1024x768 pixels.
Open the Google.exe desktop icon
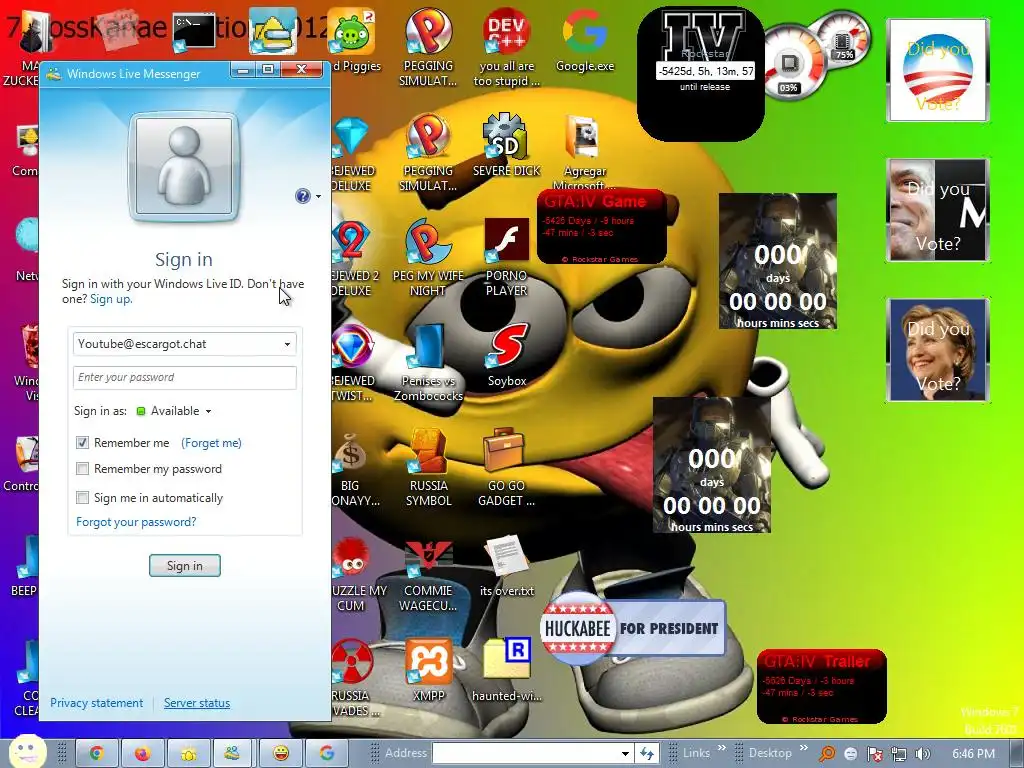pyautogui.click(x=584, y=39)
